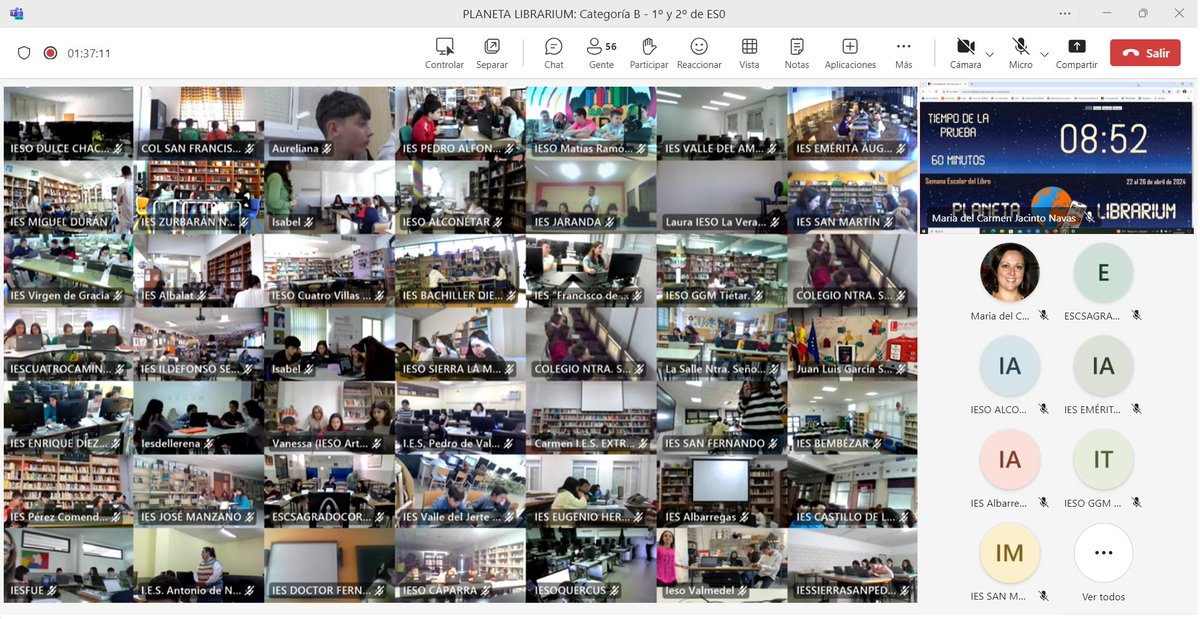Open Aplicaciones to add an app
Viewport: 1200px width, 619px height.
coord(850,53)
